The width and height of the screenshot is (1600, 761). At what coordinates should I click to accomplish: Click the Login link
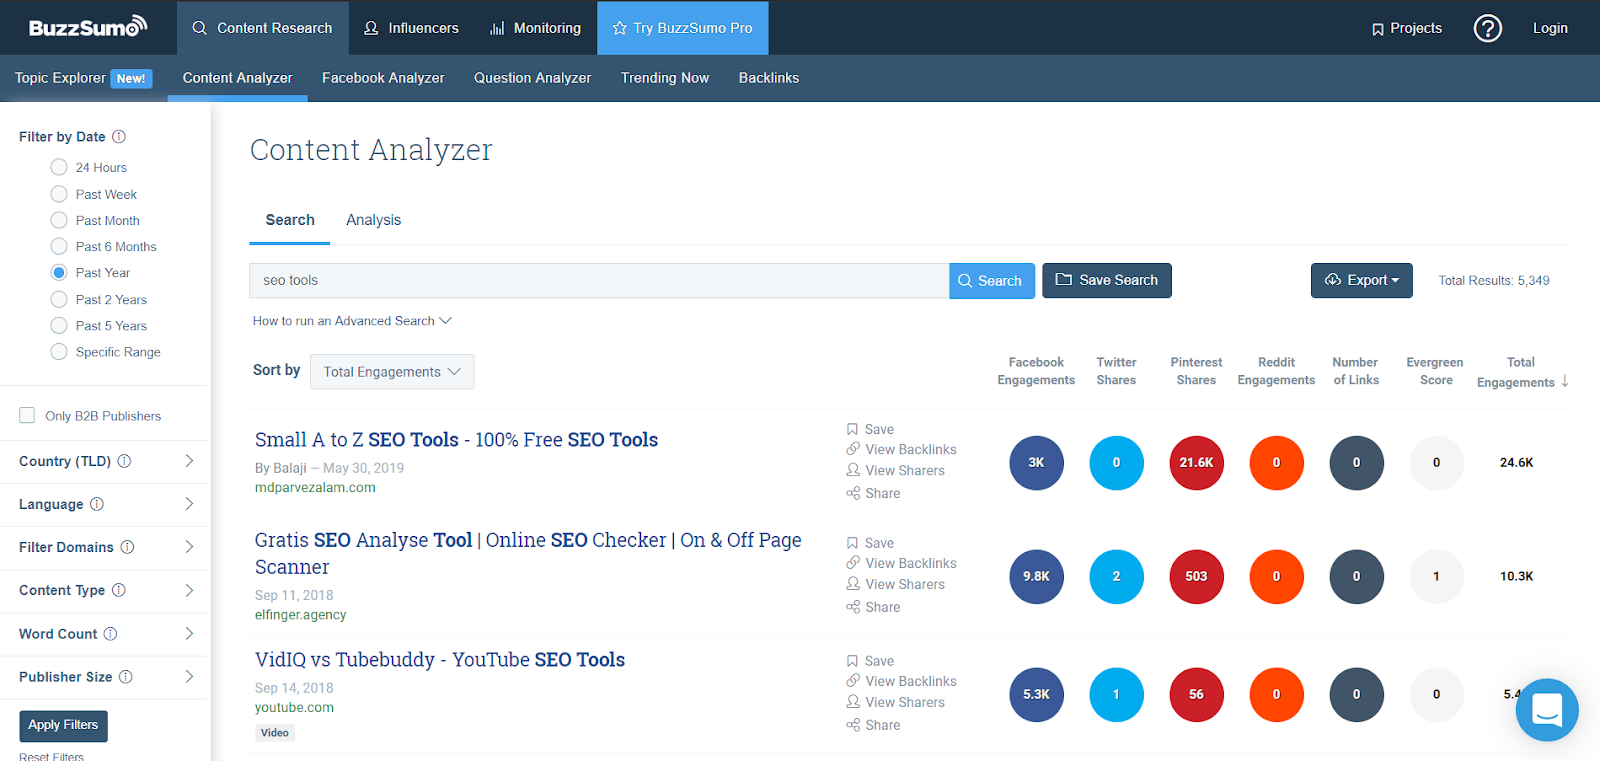[1550, 28]
